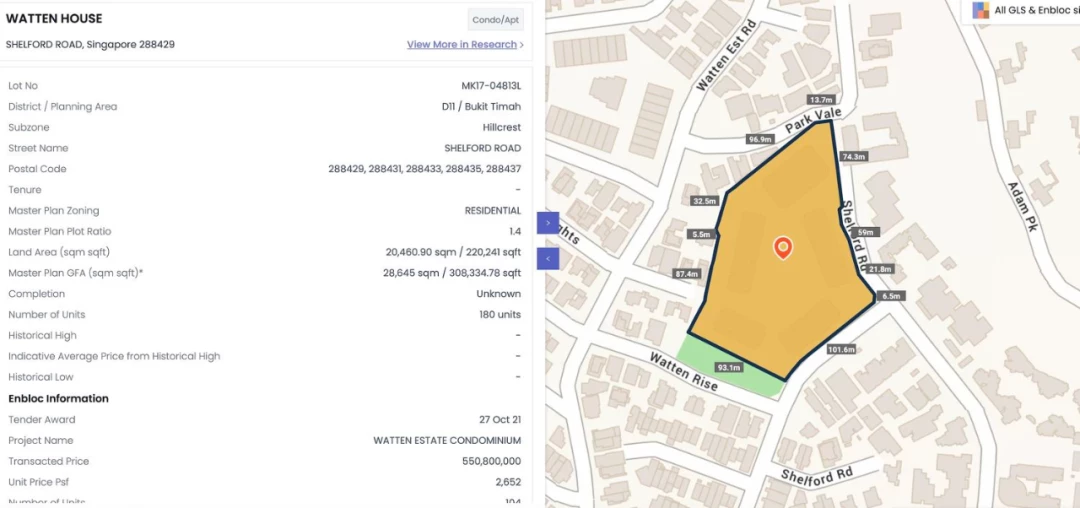Click the 13.7m label near Park Vale

[x=822, y=100]
